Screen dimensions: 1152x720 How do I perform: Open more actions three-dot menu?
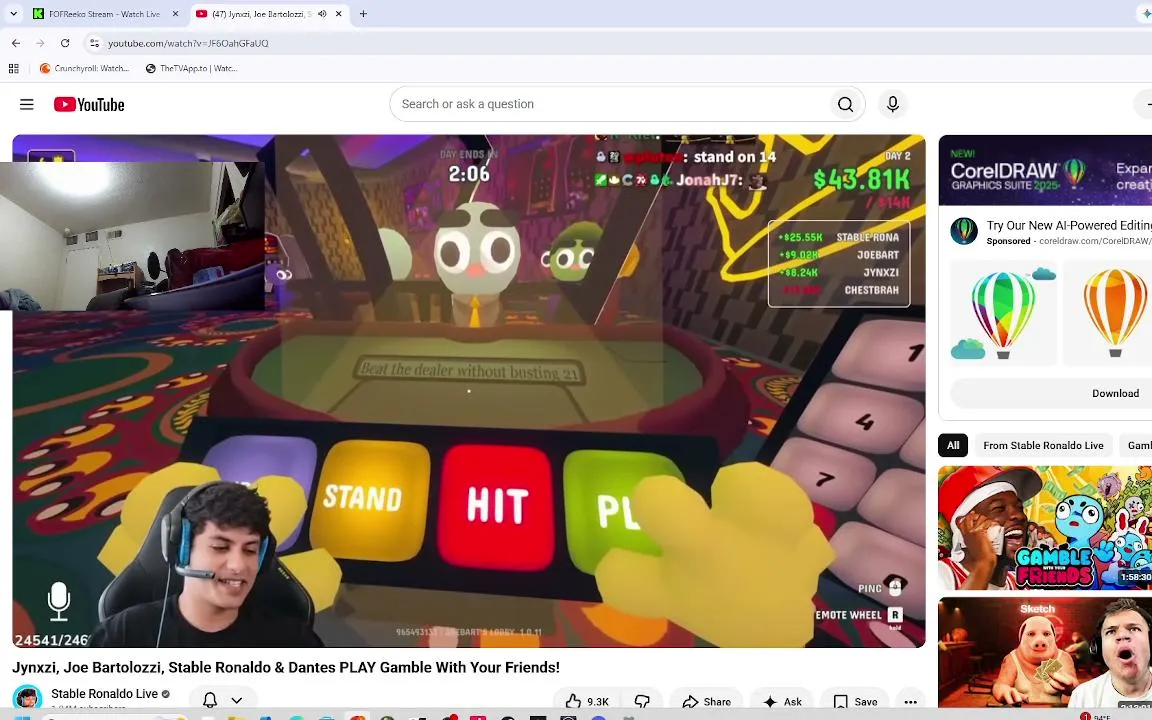click(x=910, y=702)
